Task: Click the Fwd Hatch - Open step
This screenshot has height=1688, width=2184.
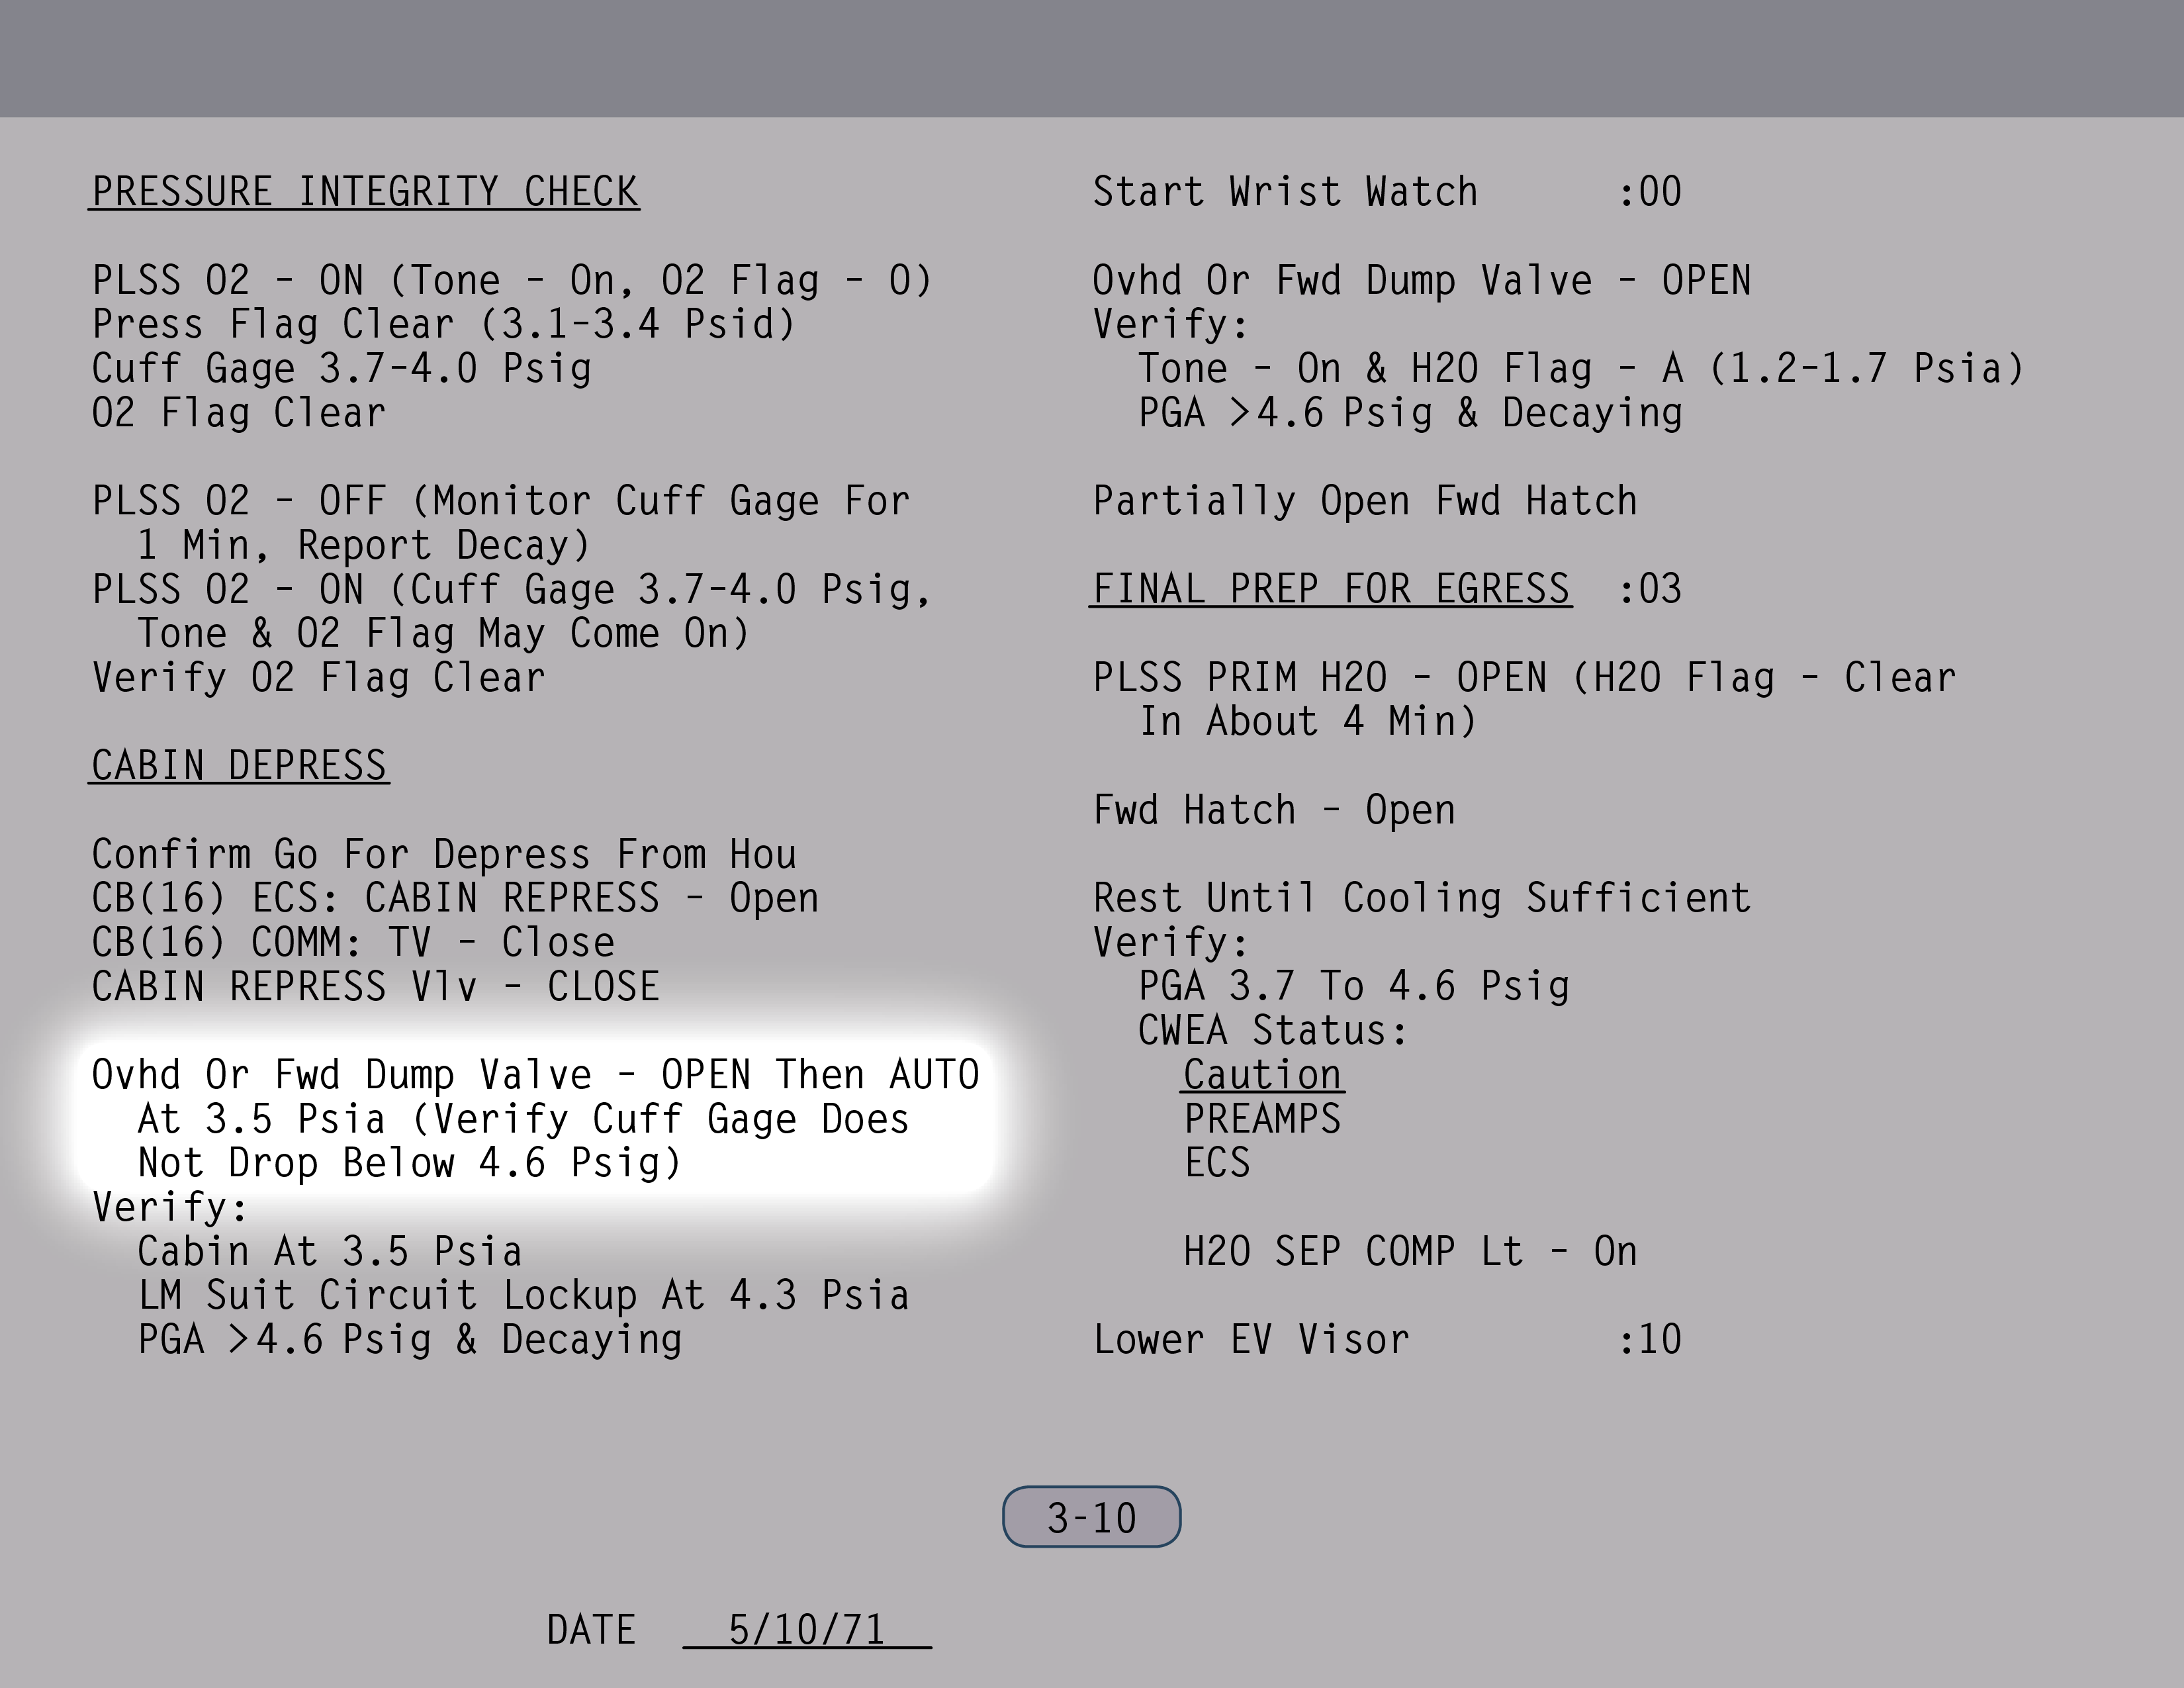Action: 1273,810
